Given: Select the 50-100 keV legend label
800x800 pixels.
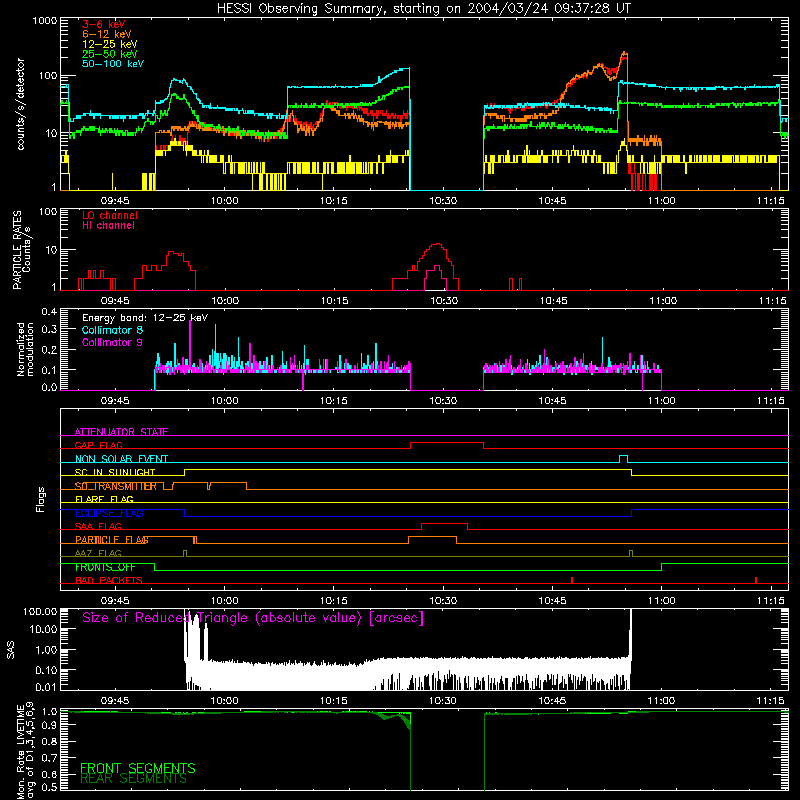Looking at the screenshot, I should pos(113,64).
